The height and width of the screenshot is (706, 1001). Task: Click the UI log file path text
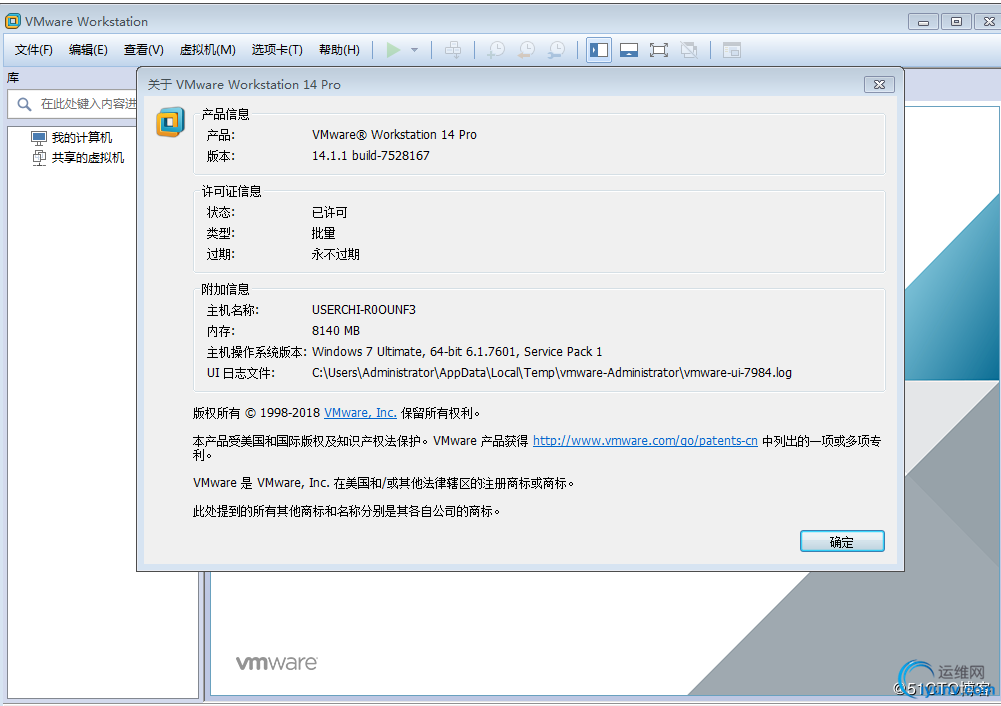[552, 373]
